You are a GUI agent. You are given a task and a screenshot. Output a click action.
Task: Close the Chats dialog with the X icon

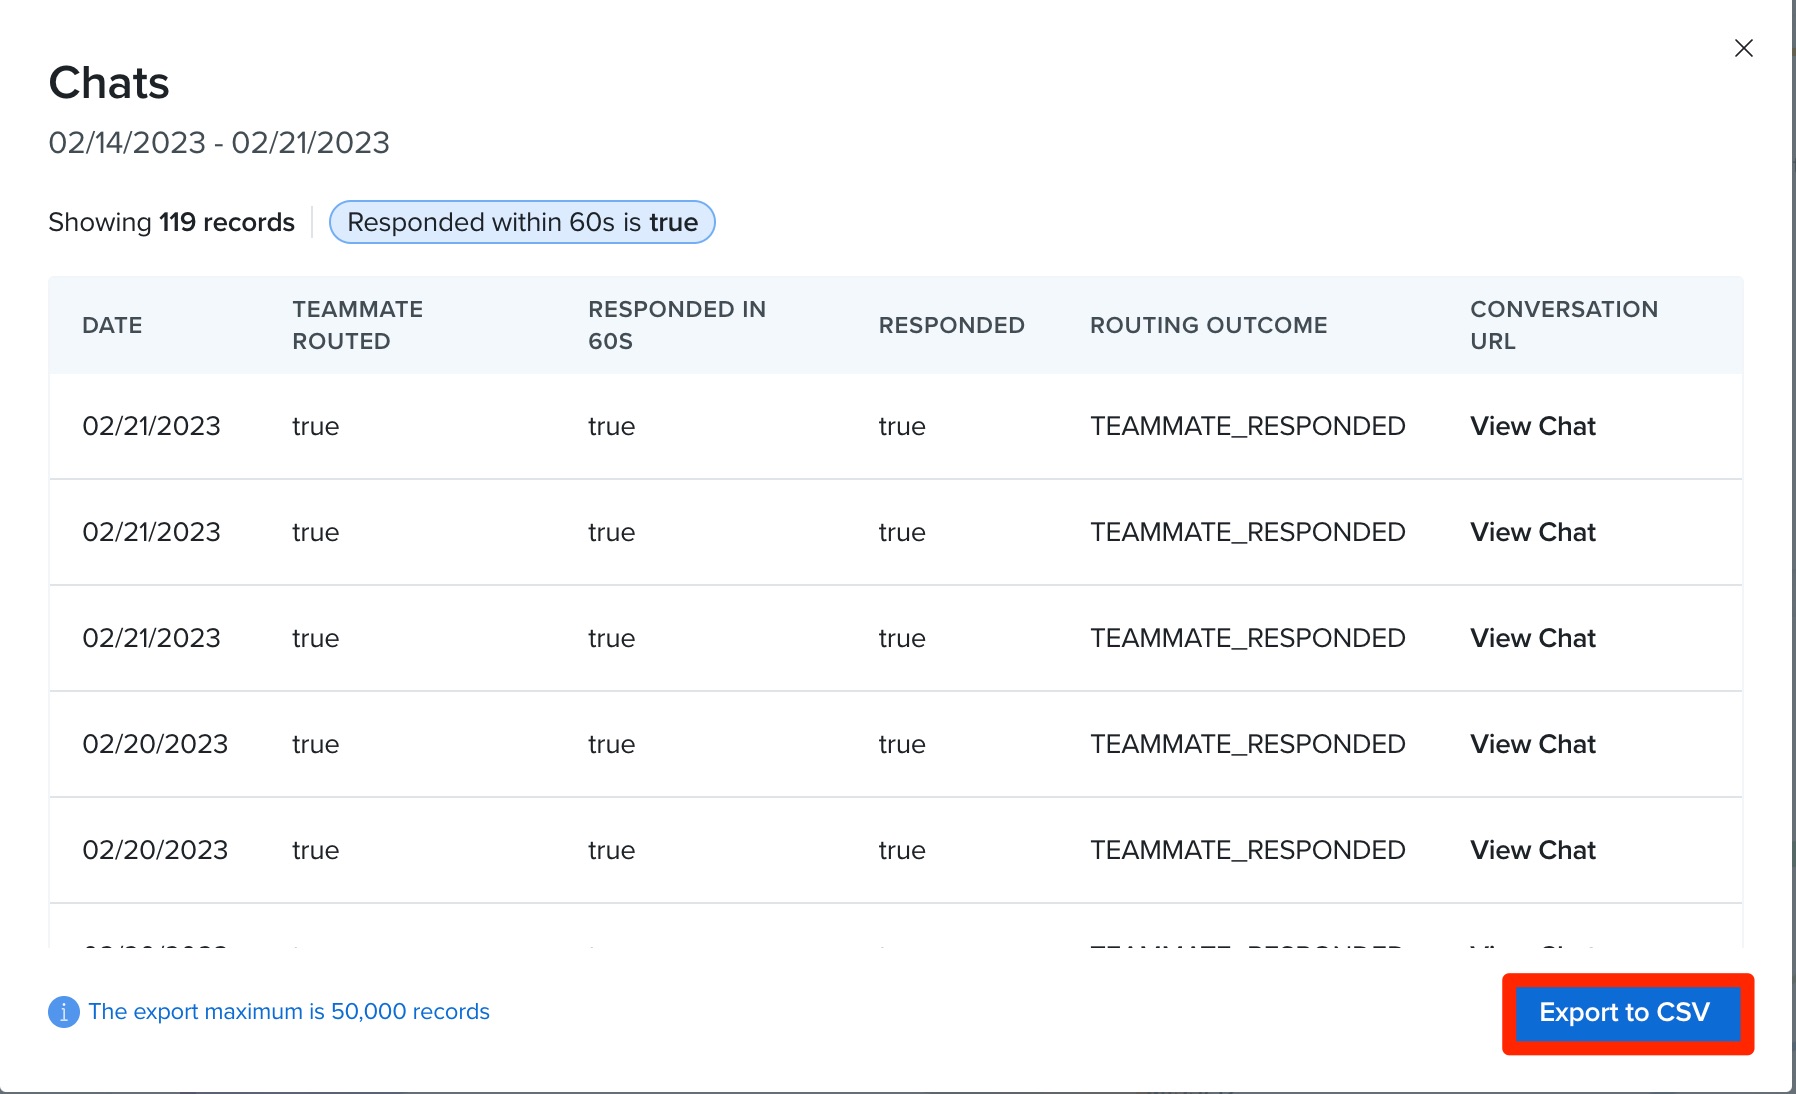coord(1743,48)
